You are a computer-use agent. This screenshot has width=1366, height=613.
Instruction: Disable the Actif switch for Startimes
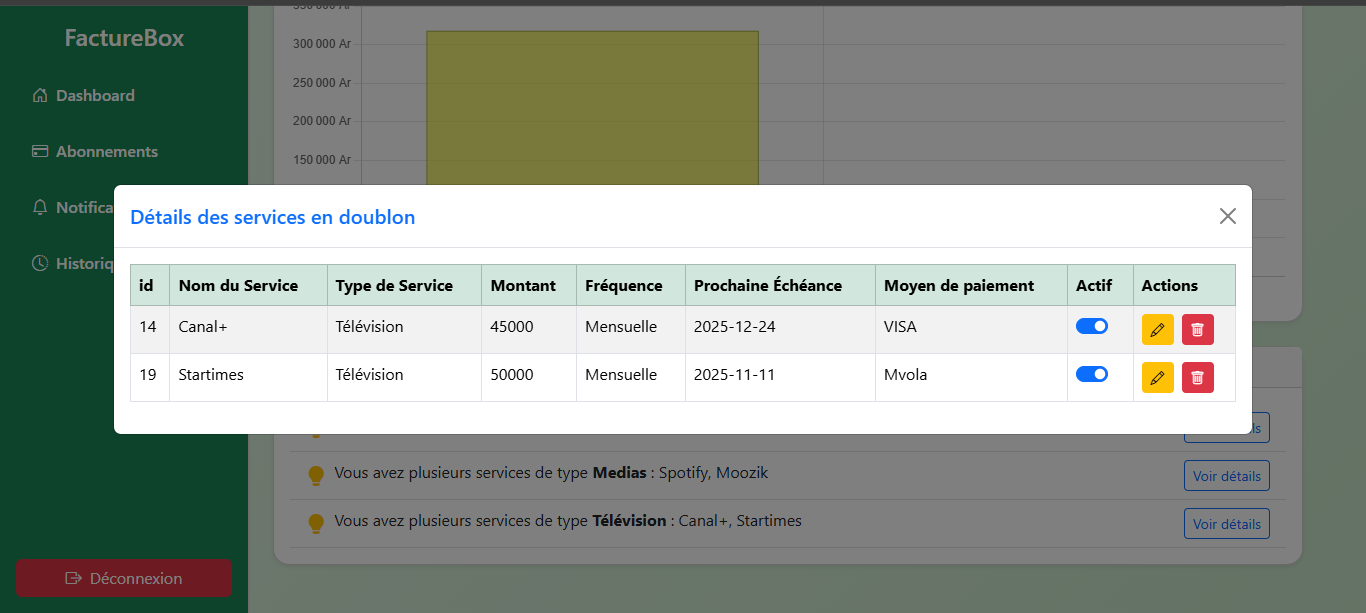click(1092, 374)
